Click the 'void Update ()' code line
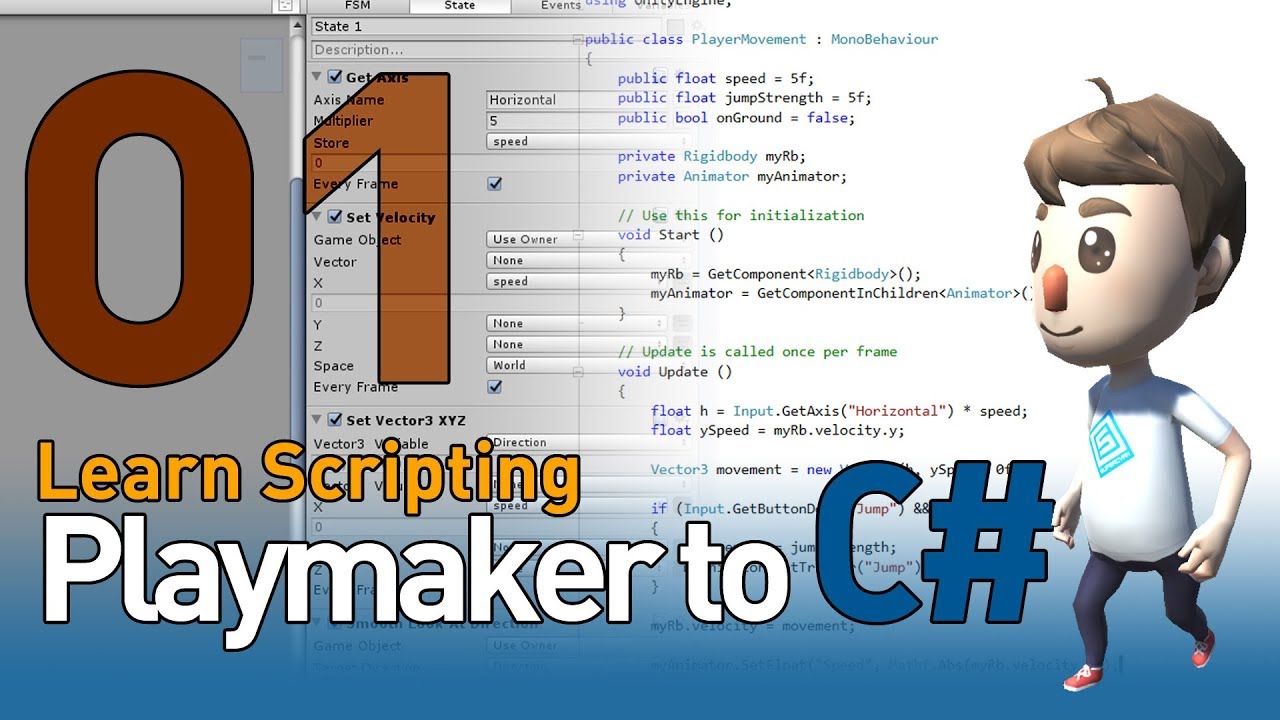The width and height of the screenshot is (1280, 720). pos(675,372)
